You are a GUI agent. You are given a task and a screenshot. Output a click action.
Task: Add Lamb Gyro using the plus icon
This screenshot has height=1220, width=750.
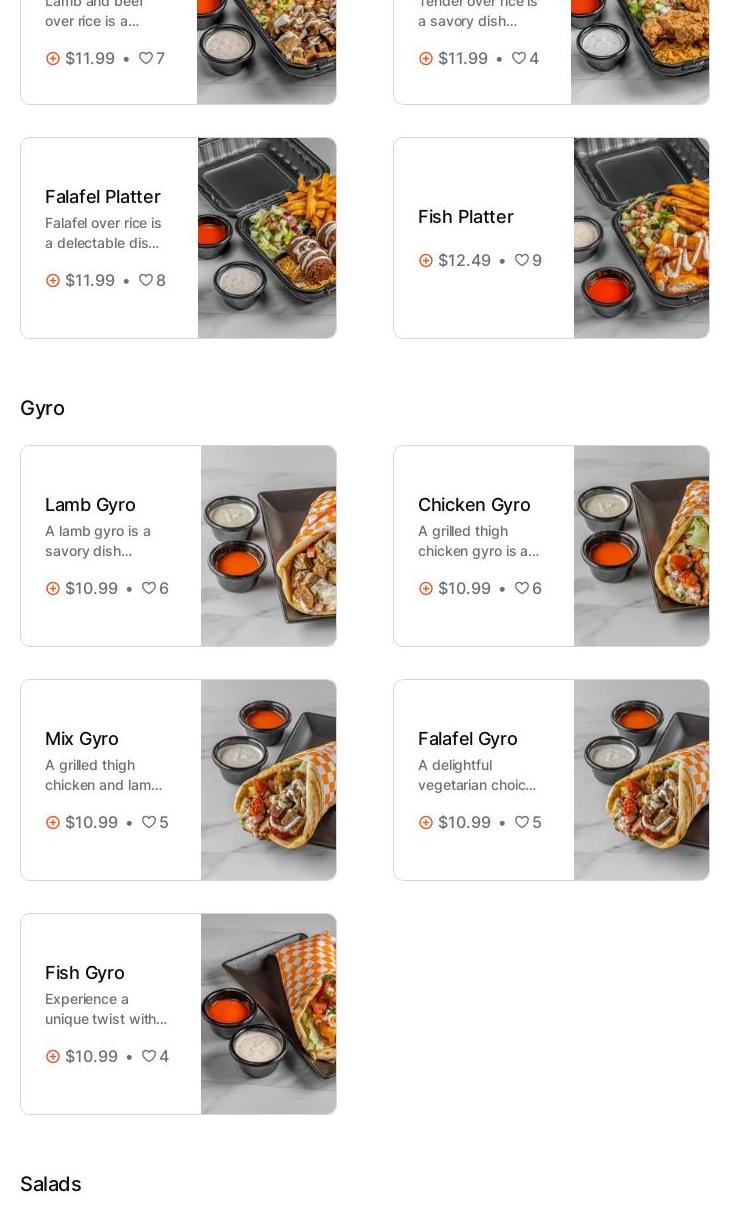click(53, 589)
